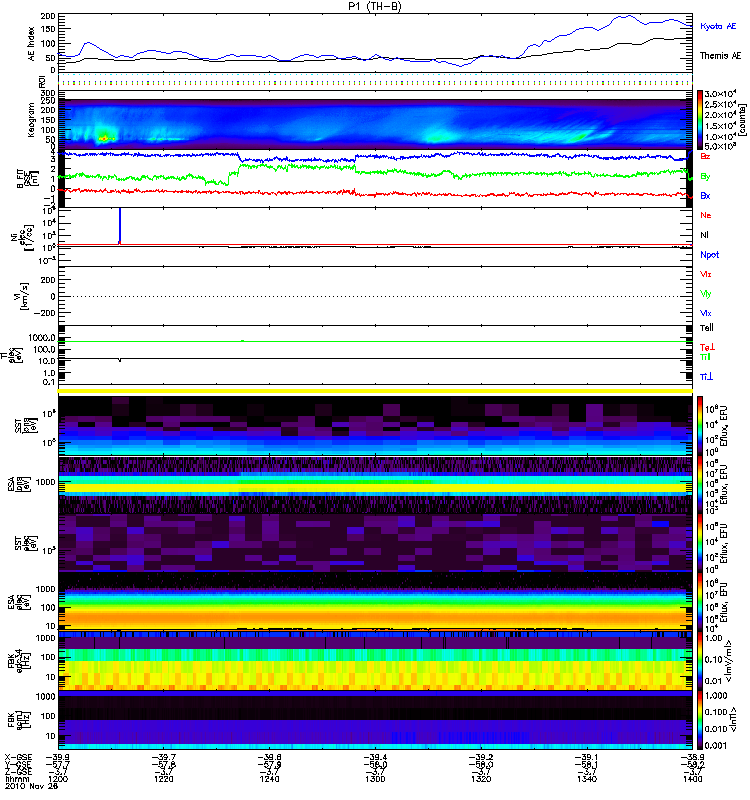The width and height of the screenshot is (750, 800).
Task: Click the FBK magnetic nT color bar
Action: (700, 720)
